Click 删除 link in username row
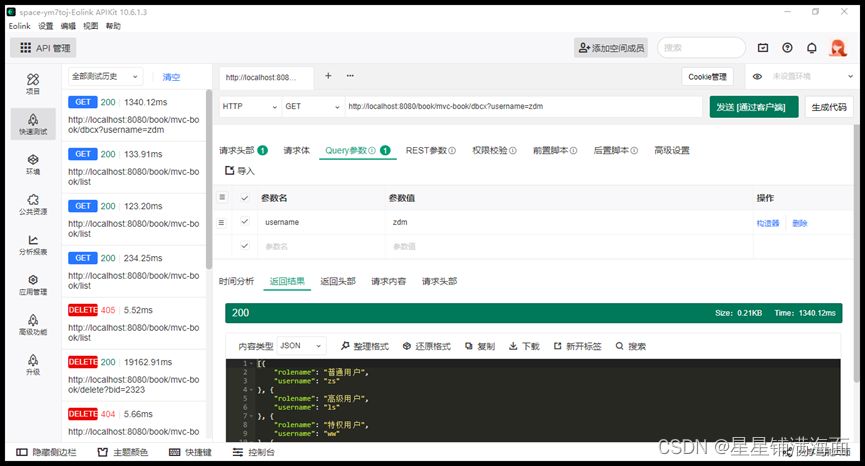 (x=800, y=223)
